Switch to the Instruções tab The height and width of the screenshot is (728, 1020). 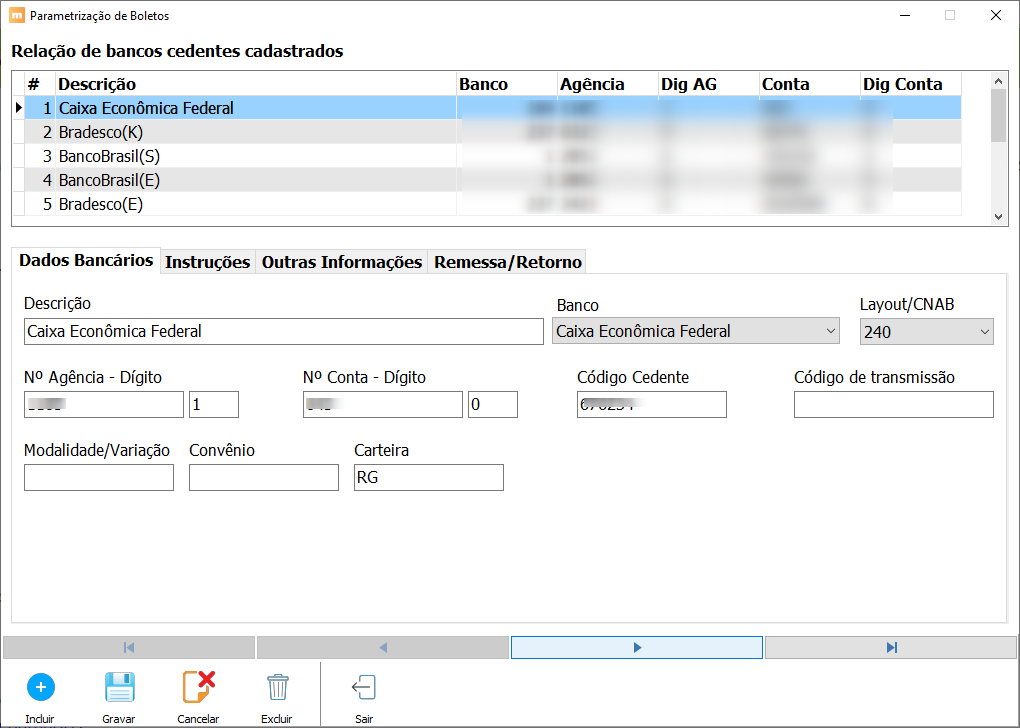pos(208,262)
